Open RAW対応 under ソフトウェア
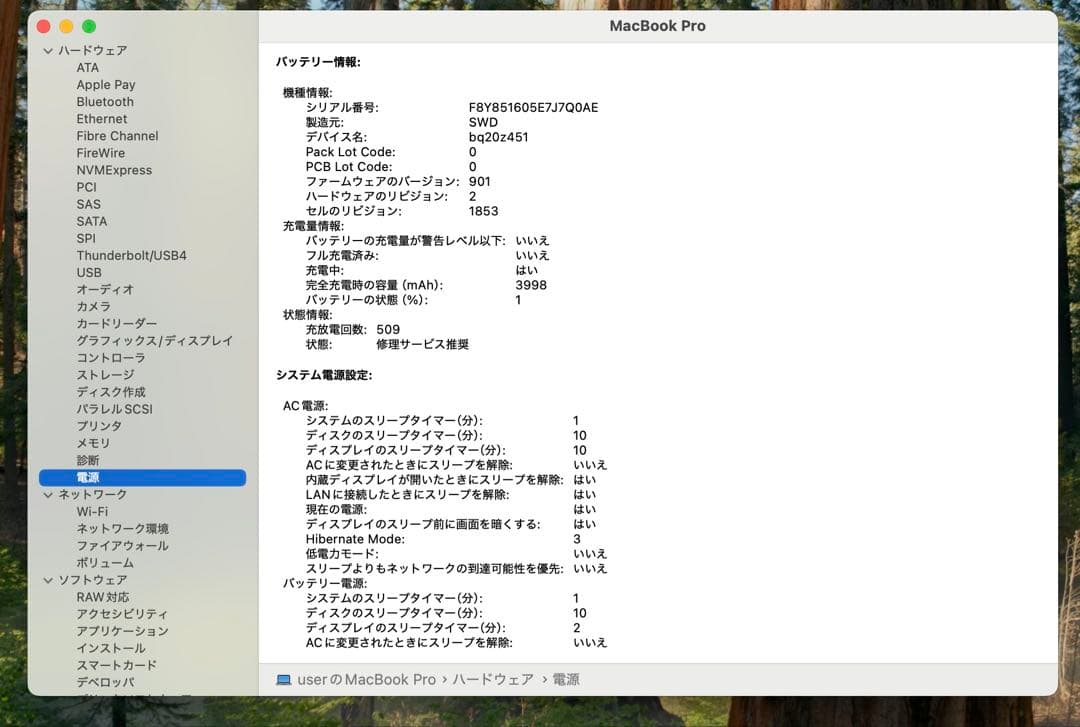The width and height of the screenshot is (1080, 727). click(103, 597)
